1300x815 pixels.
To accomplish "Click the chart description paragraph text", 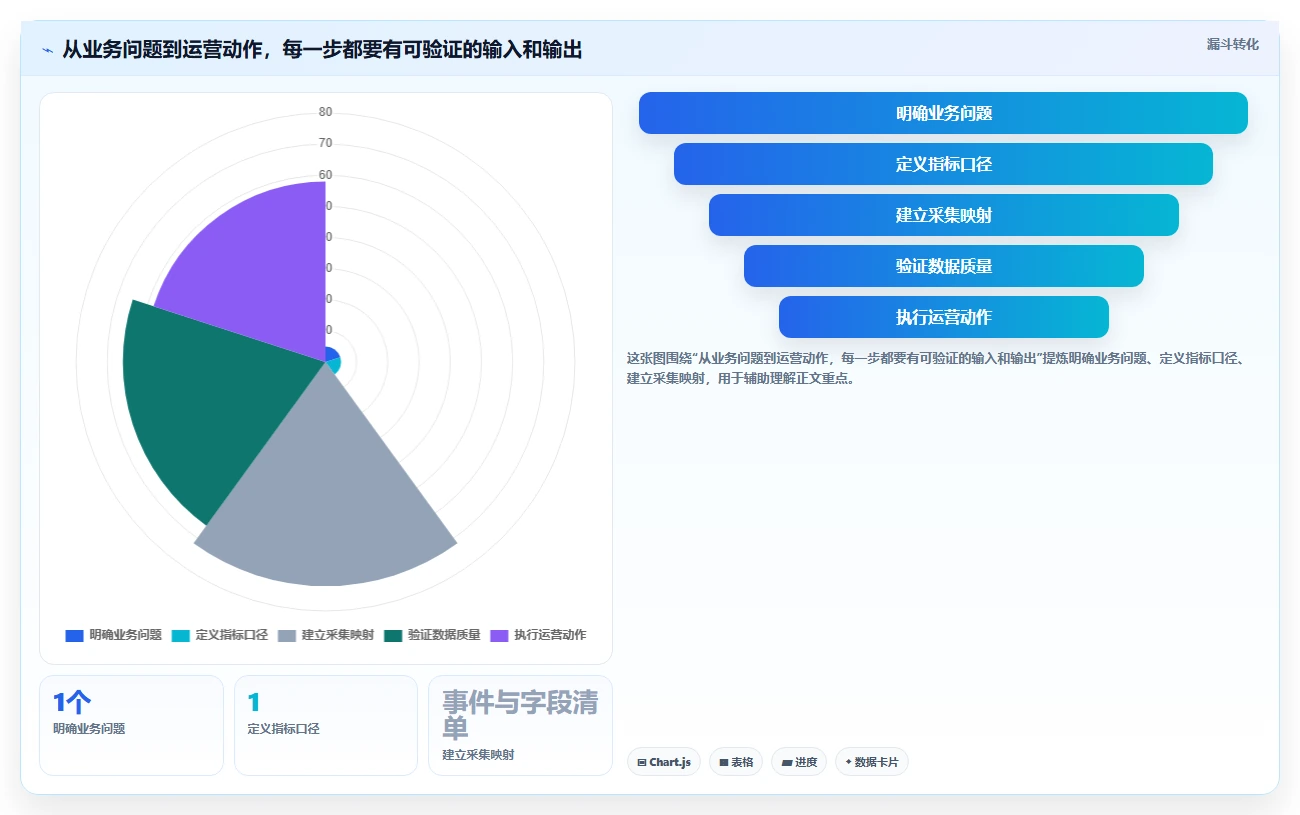I will point(935,368).
